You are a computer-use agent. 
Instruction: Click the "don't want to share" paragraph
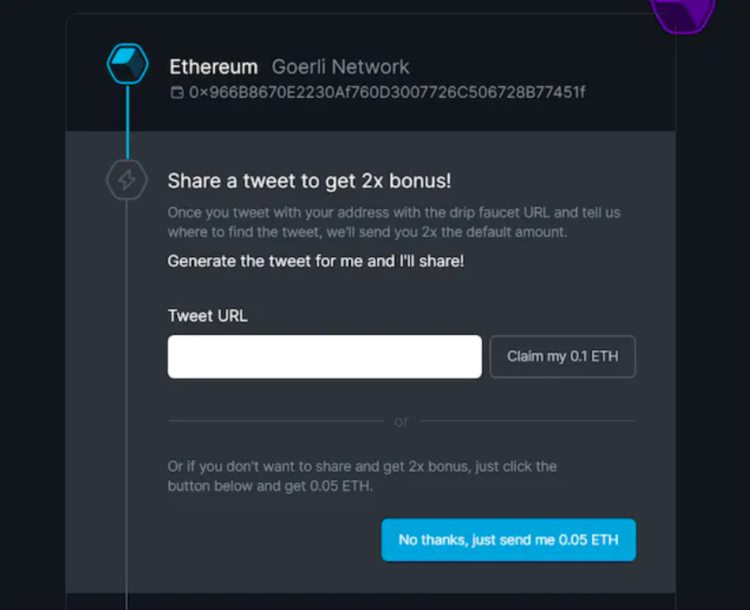coord(362,475)
